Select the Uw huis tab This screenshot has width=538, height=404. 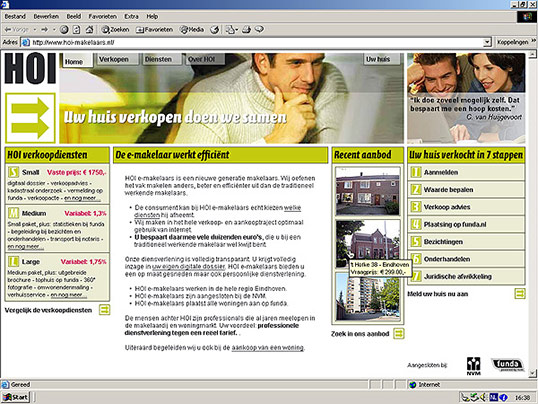[381, 59]
